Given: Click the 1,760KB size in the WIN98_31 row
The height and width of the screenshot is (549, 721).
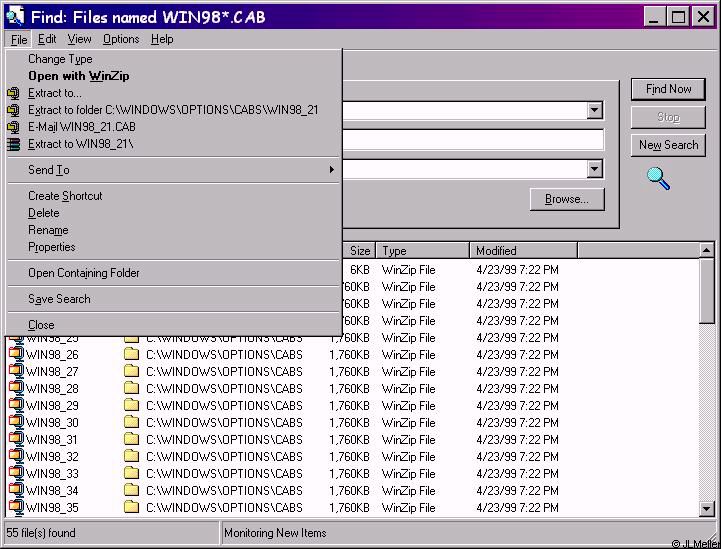Looking at the screenshot, I should [x=349, y=440].
